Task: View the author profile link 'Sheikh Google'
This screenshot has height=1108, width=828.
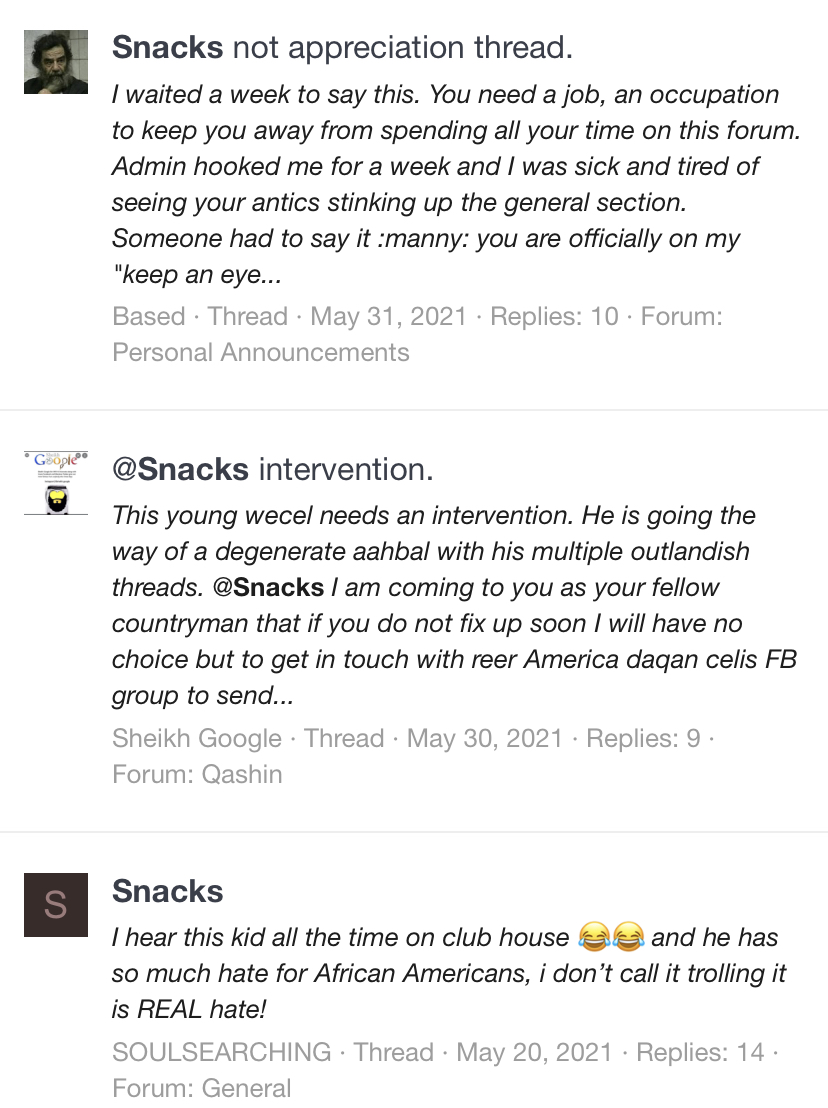Action: (197, 738)
